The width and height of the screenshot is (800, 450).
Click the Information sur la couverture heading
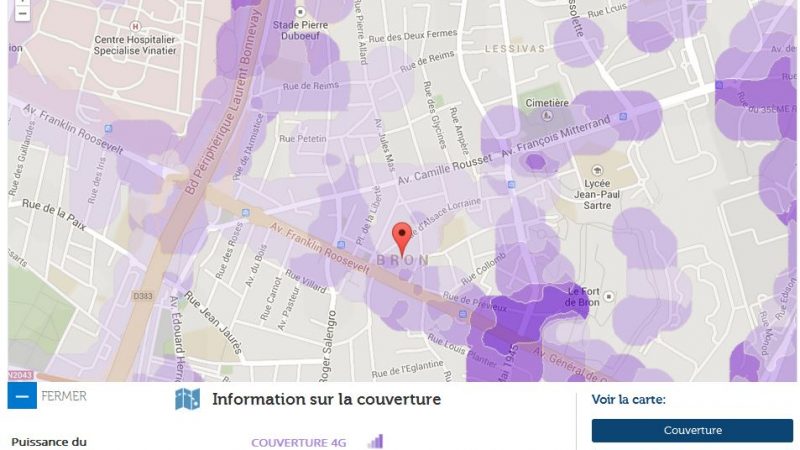click(327, 399)
